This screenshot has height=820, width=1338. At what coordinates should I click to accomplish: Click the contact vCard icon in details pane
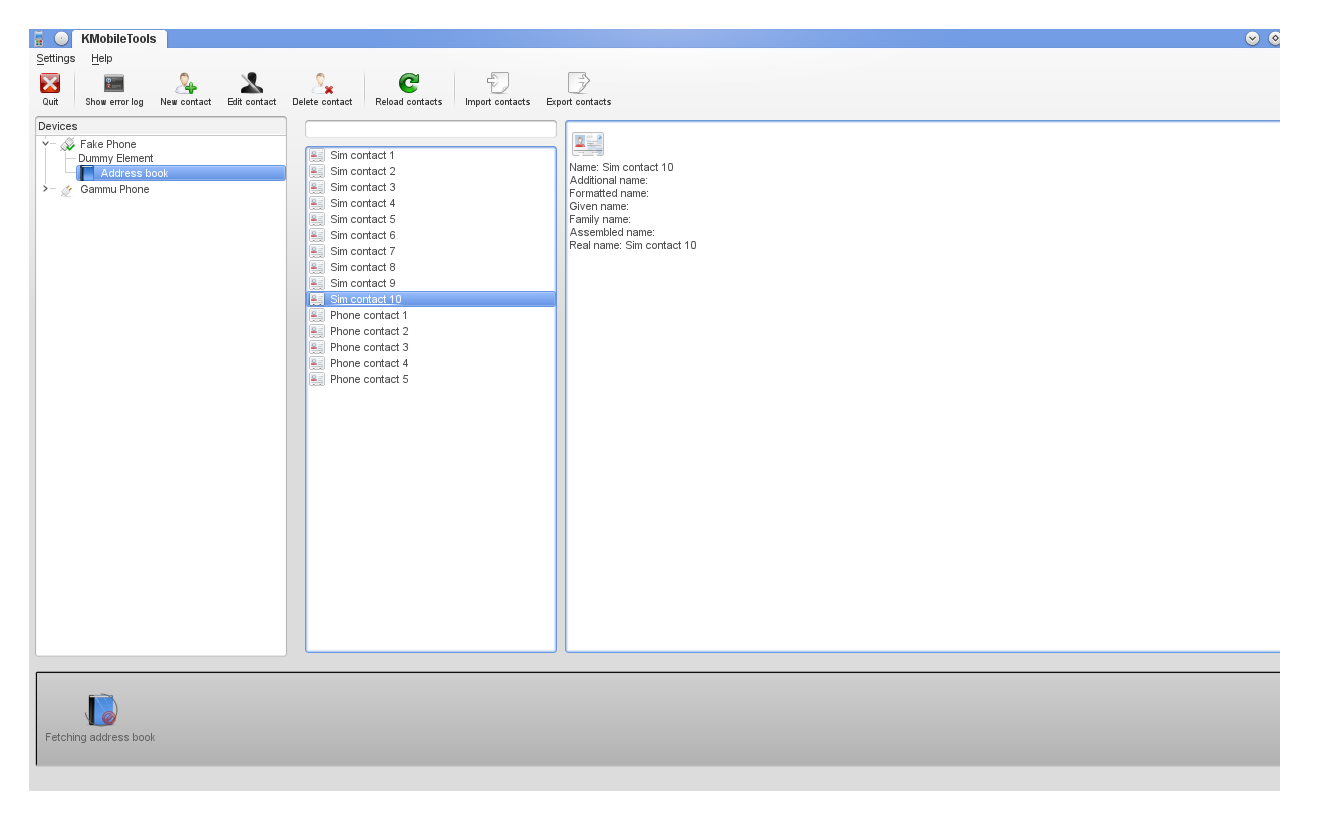(x=588, y=145)
